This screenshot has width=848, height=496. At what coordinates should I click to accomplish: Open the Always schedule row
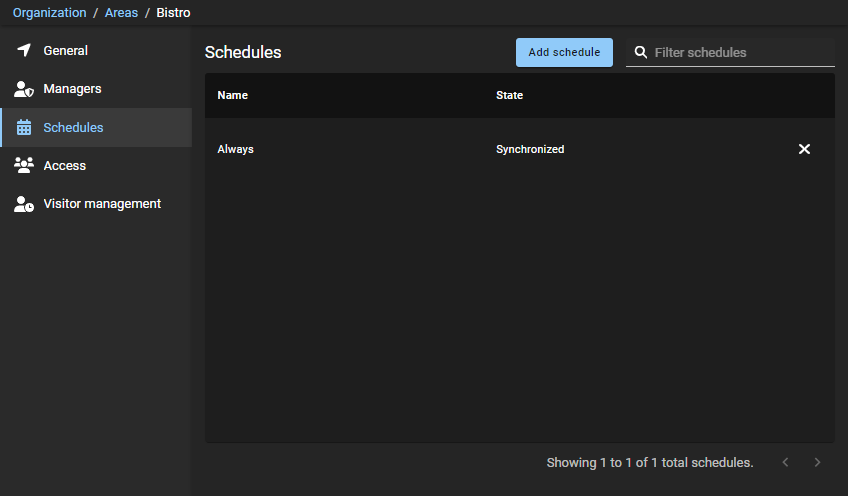[x=236, y=149]
